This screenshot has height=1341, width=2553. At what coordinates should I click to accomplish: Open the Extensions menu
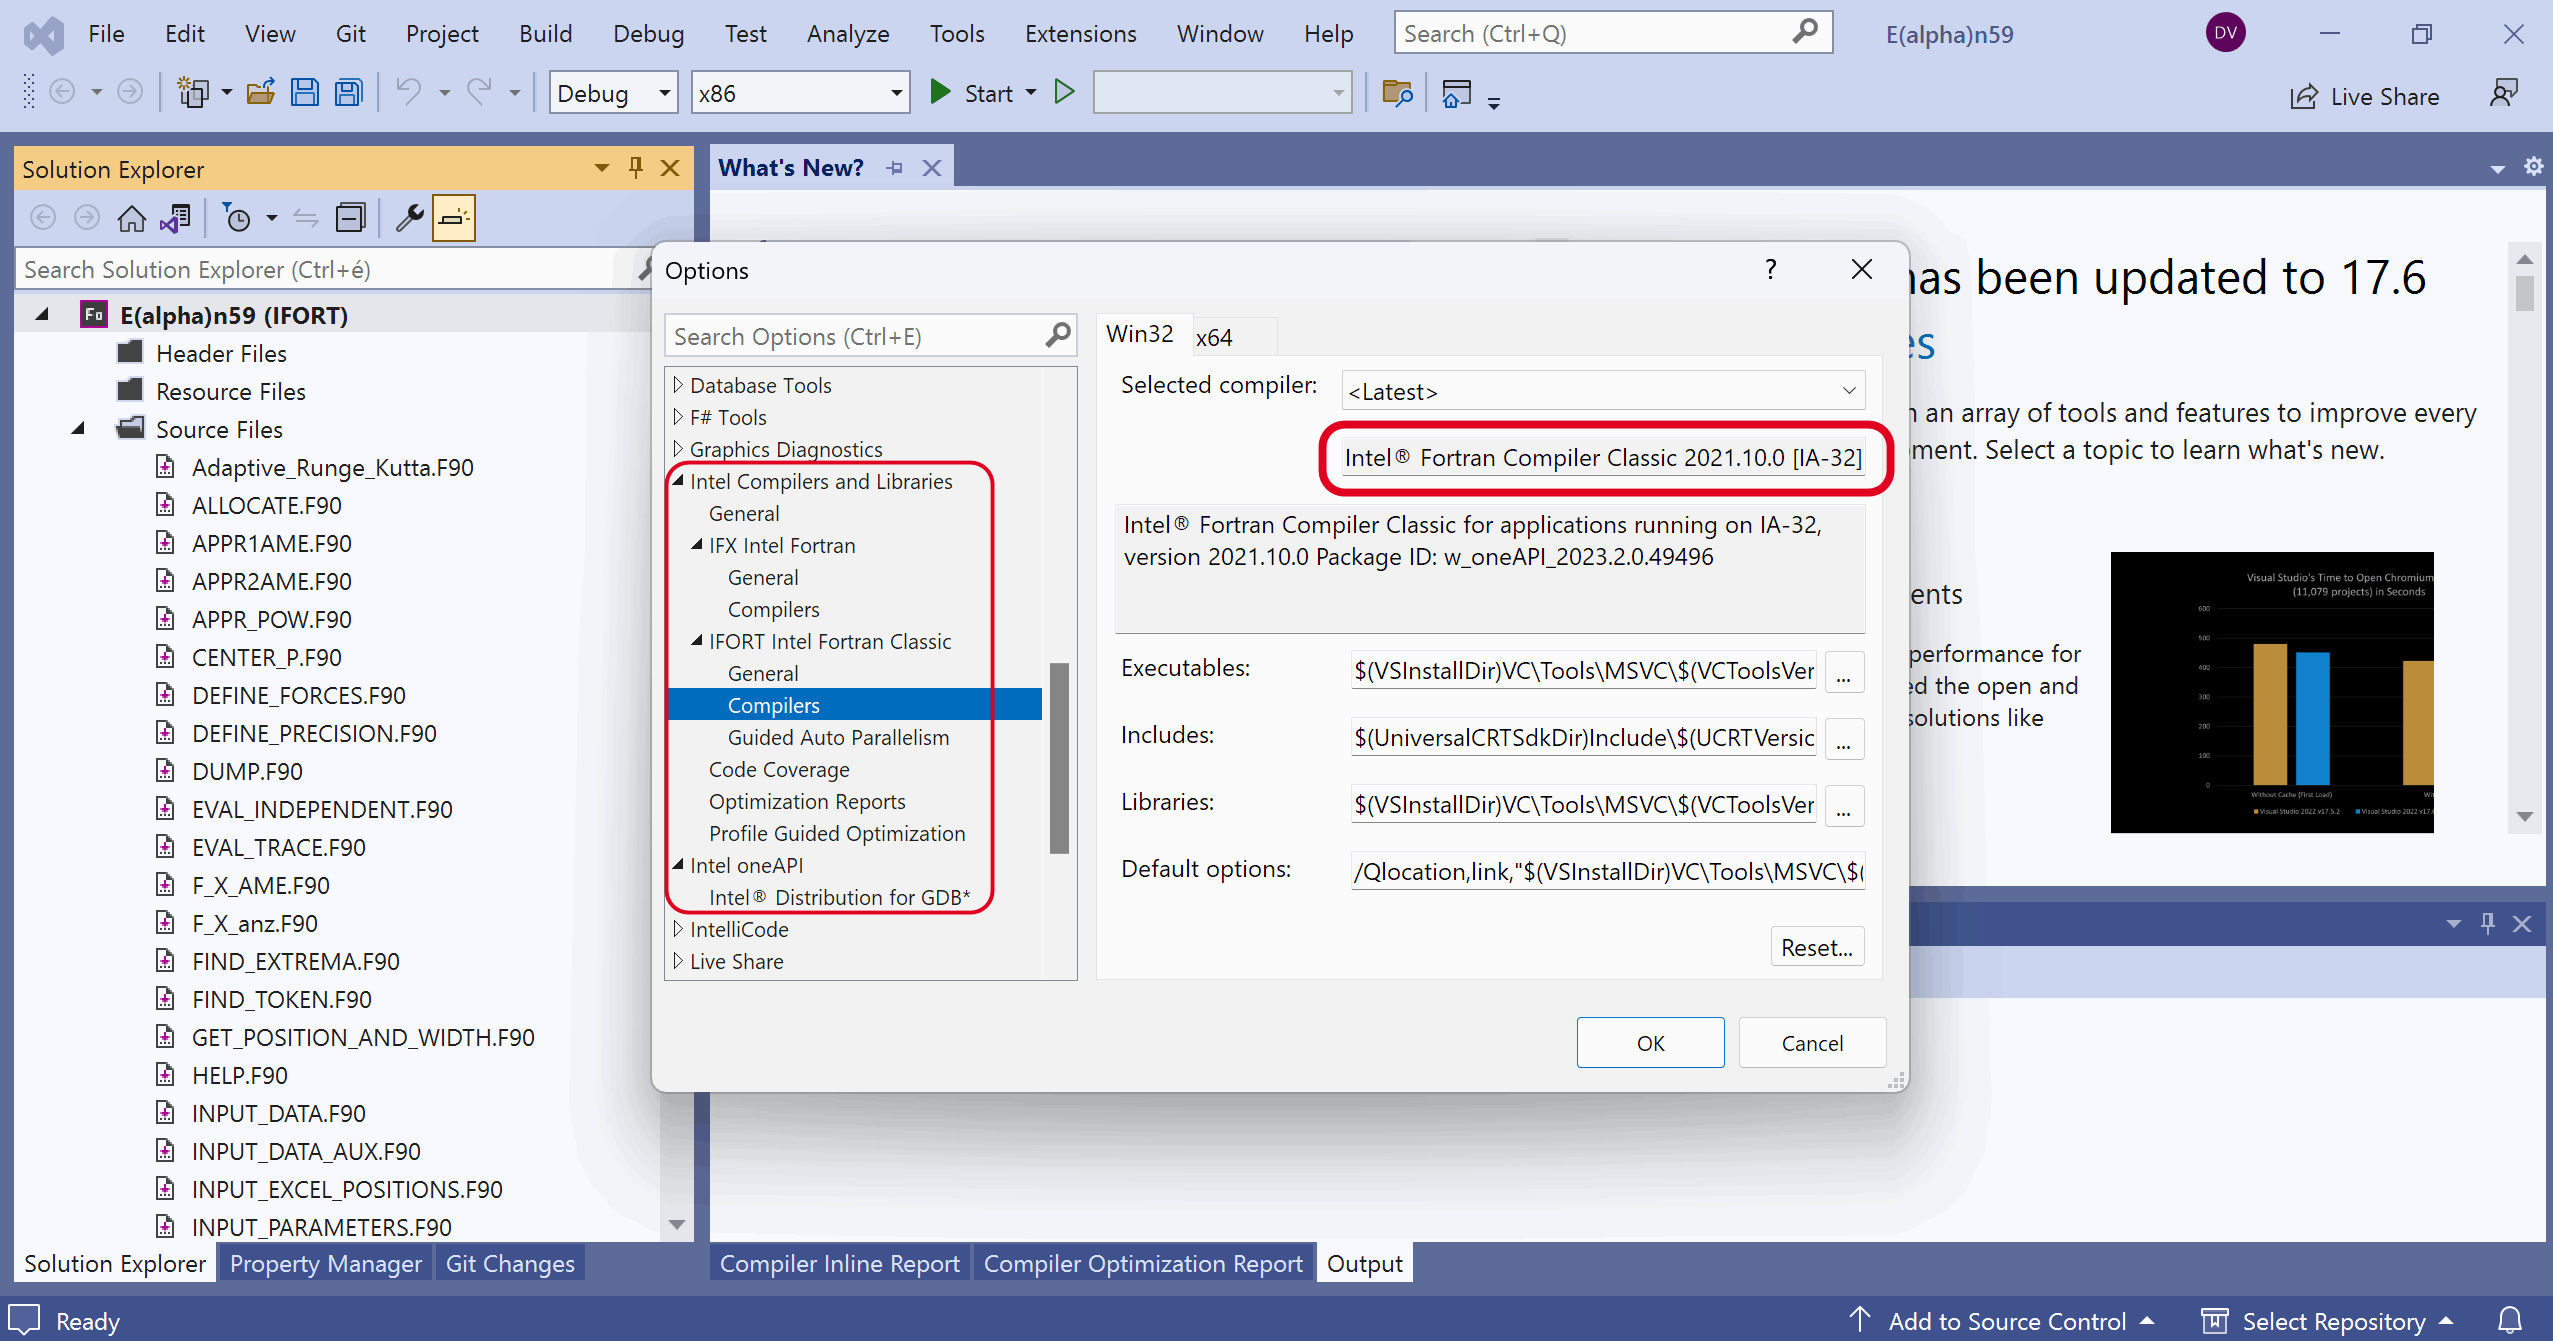pos(1080,34)
